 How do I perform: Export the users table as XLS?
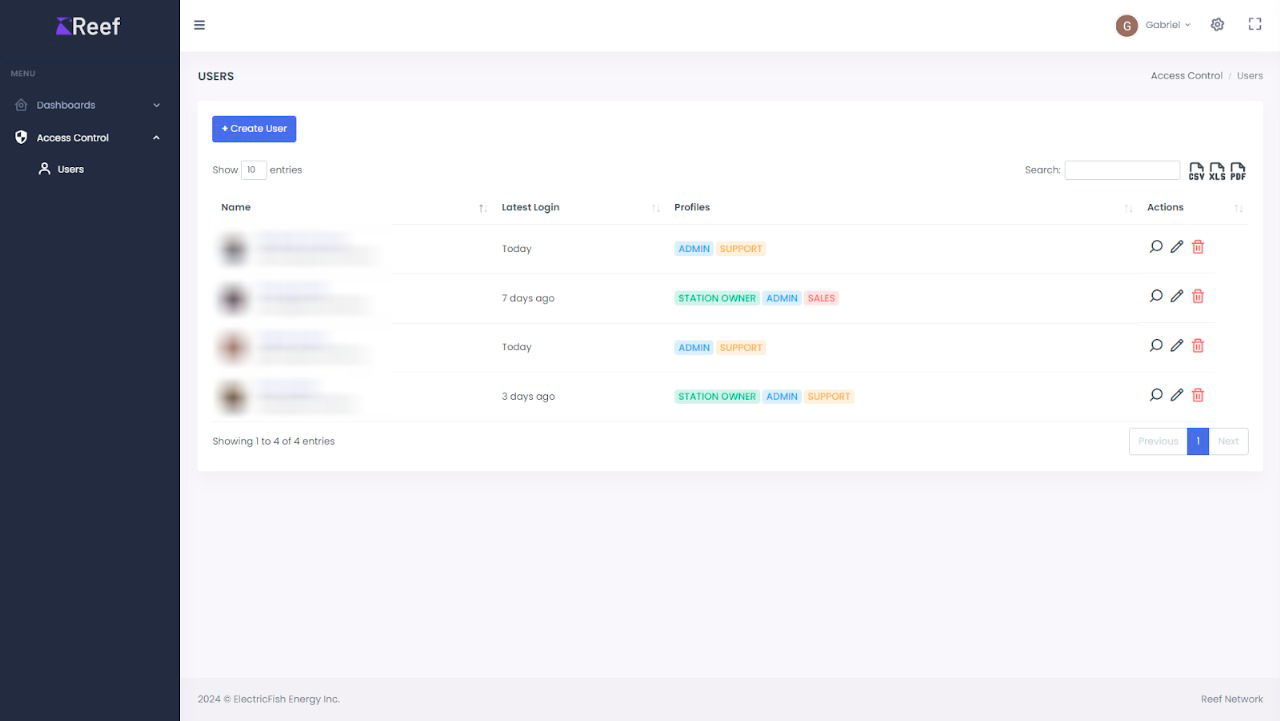pyautogui.click(x=1217, y=171)
